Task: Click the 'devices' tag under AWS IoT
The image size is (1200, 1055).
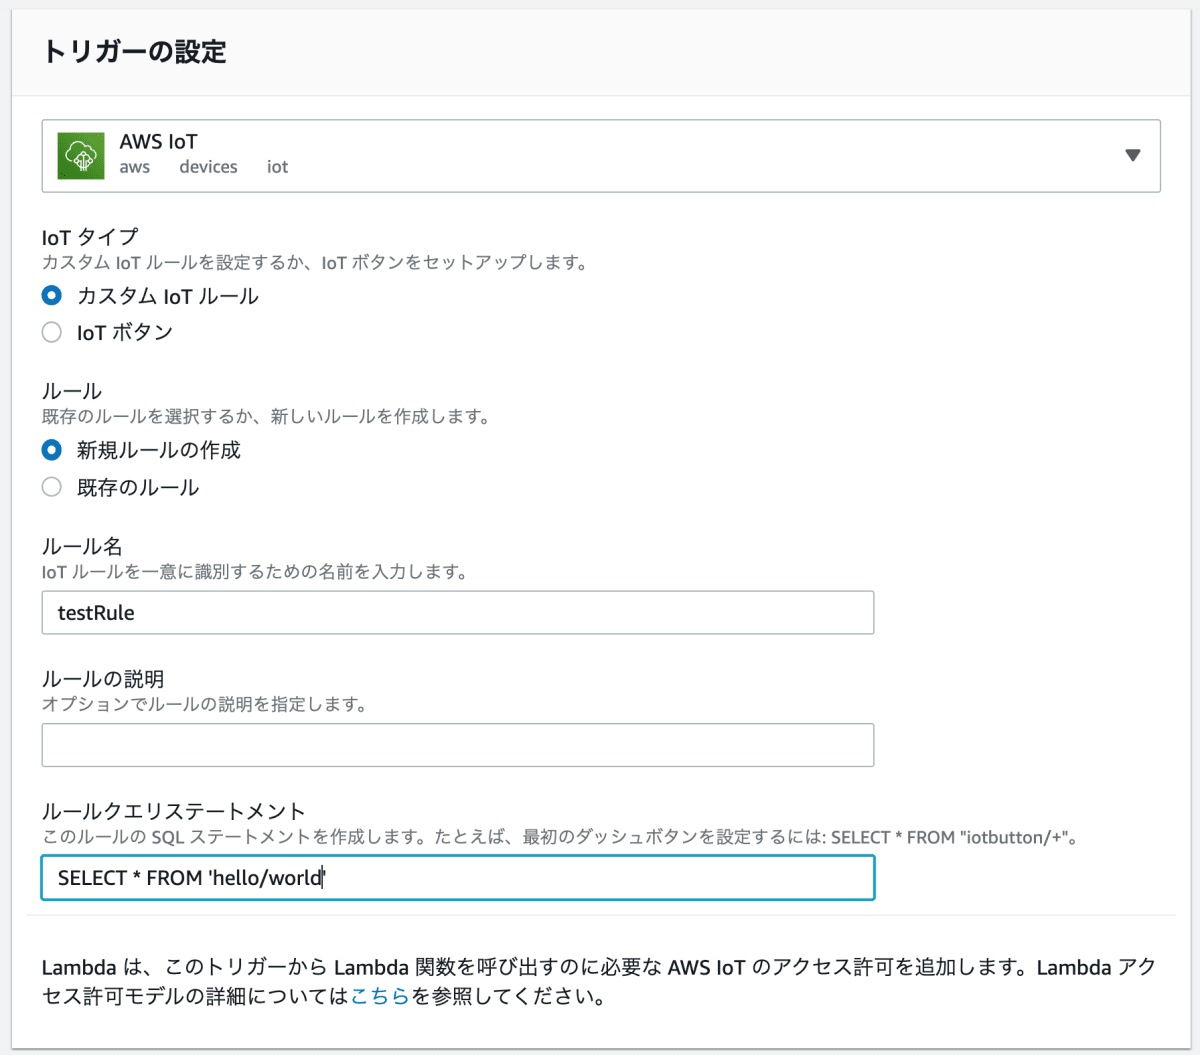Action: coord(208,167)
